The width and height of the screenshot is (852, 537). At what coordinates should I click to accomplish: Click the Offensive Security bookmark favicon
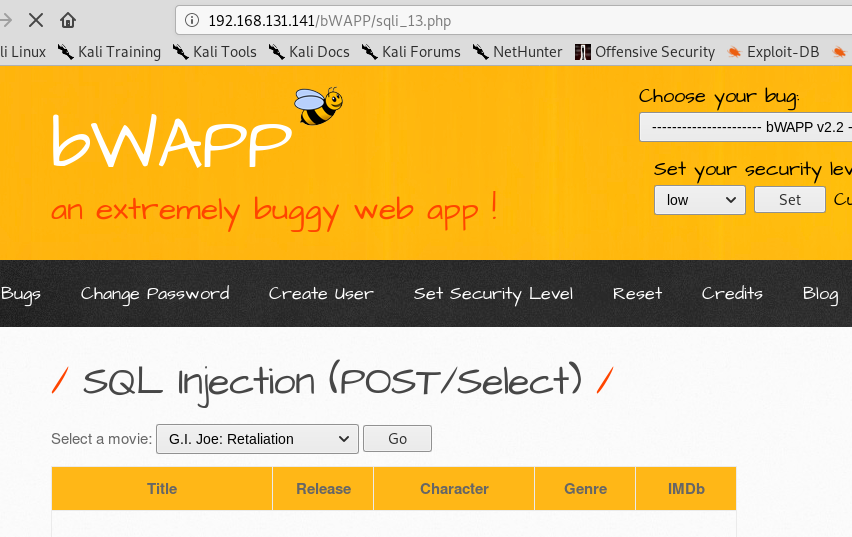pos(582,52)
